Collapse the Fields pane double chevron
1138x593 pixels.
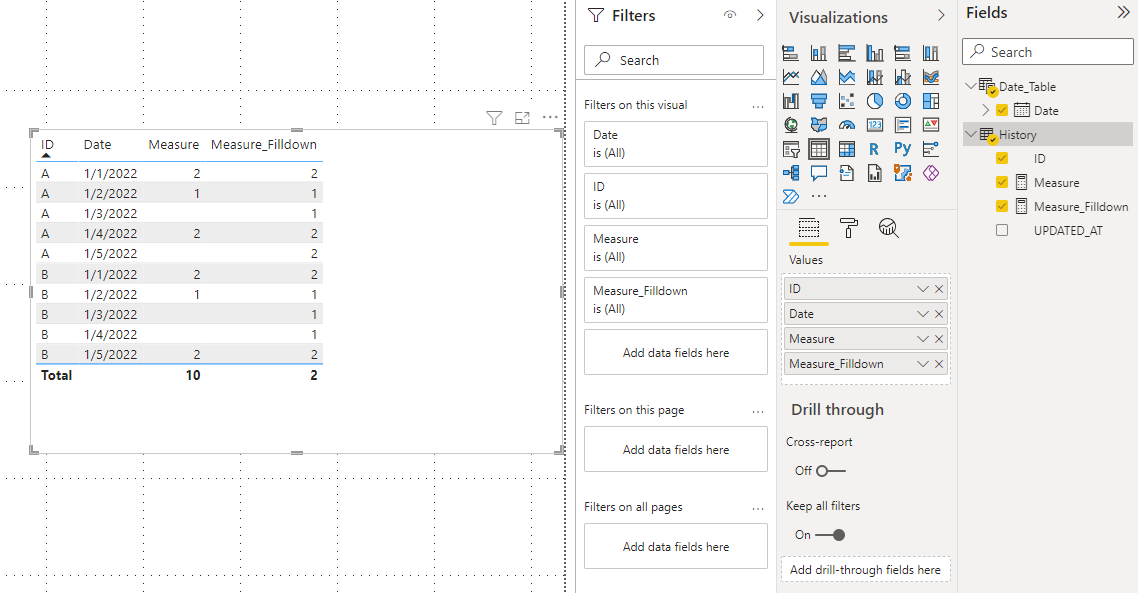(x=1123, y=12)
